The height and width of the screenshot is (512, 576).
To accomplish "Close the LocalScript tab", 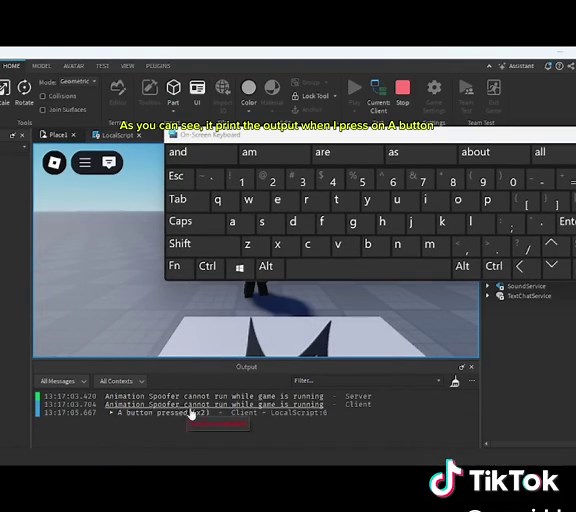I will [139, 136].
